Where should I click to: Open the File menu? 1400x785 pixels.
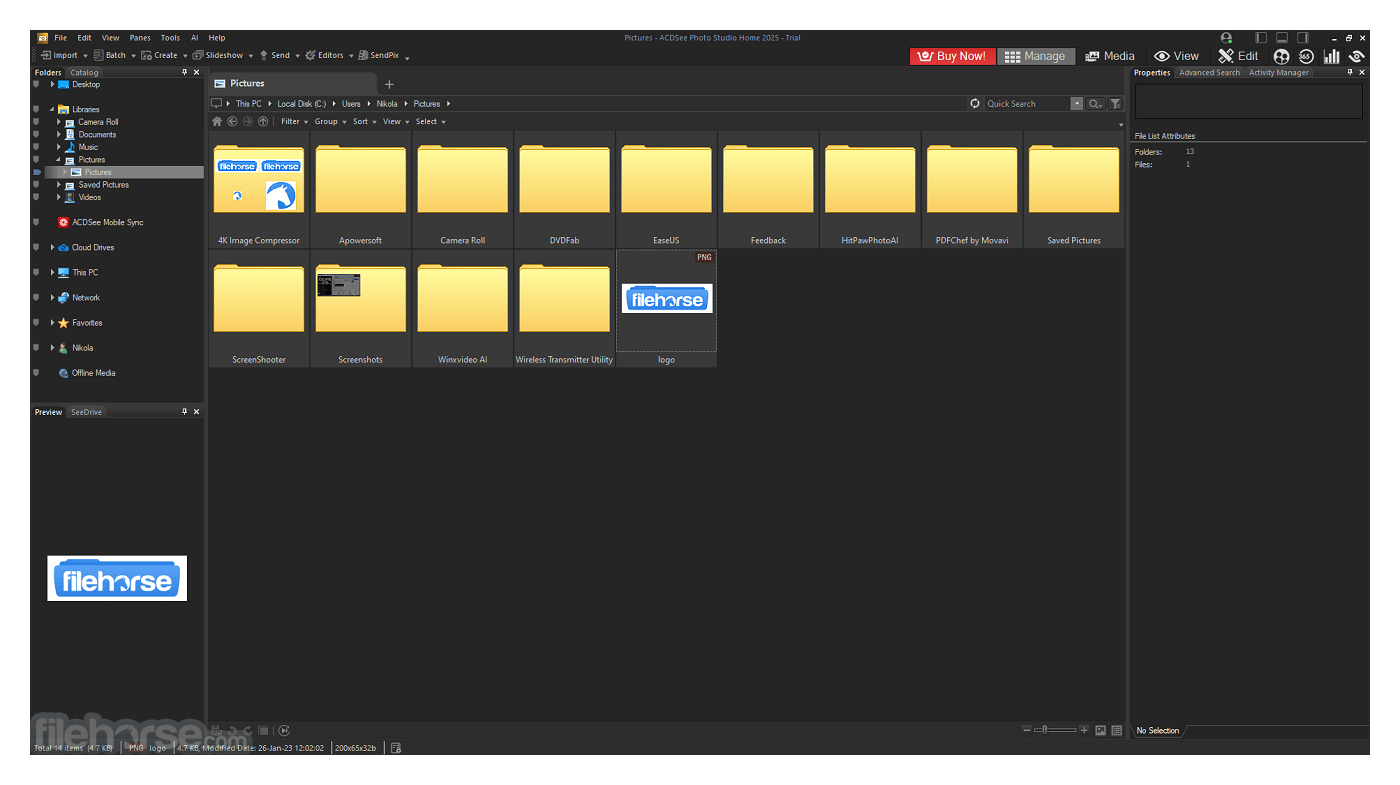[x=61, y=38]
